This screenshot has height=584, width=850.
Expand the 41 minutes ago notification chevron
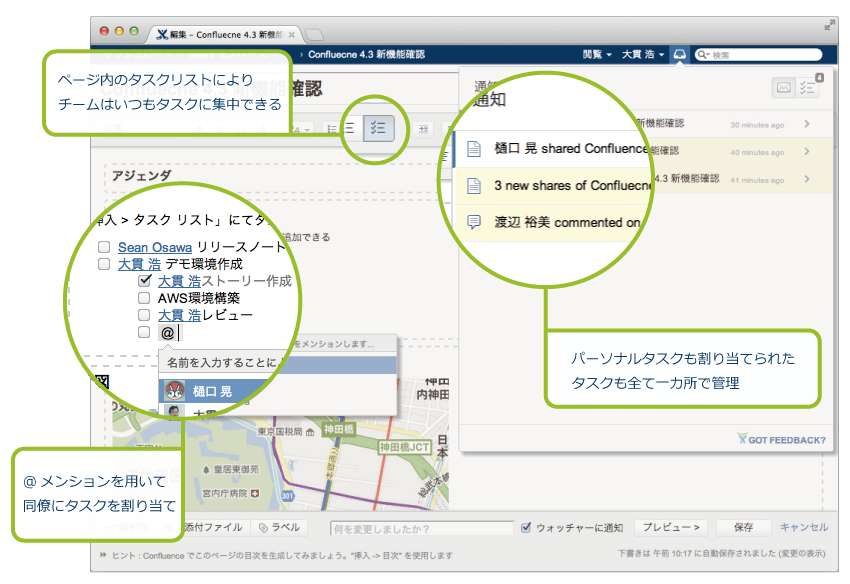coord(807,179)
